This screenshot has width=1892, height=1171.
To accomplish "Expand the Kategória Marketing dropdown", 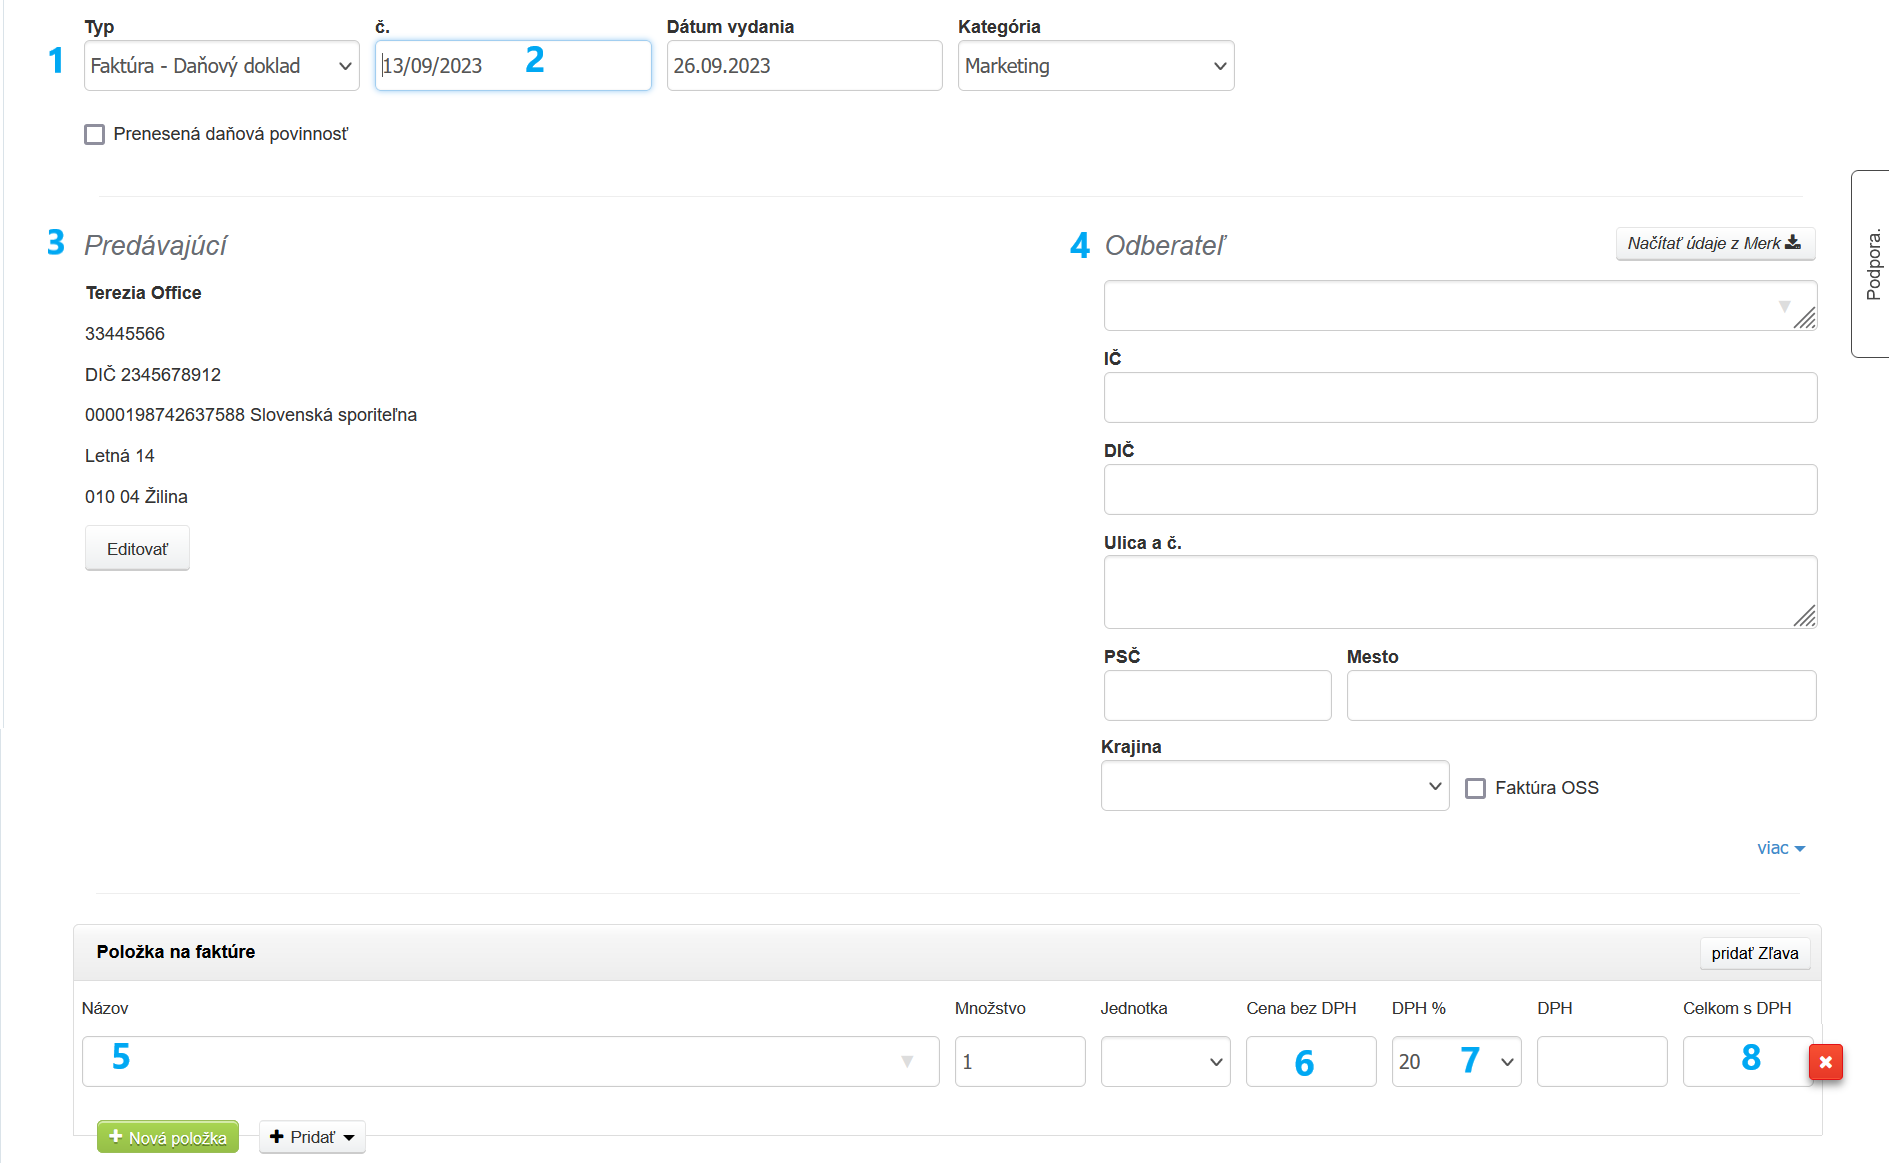I will pyautogui.click(x=1095, y=66).
